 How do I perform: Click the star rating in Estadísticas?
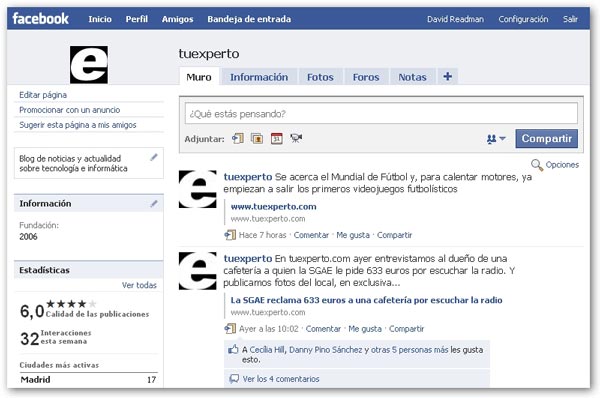71,304
